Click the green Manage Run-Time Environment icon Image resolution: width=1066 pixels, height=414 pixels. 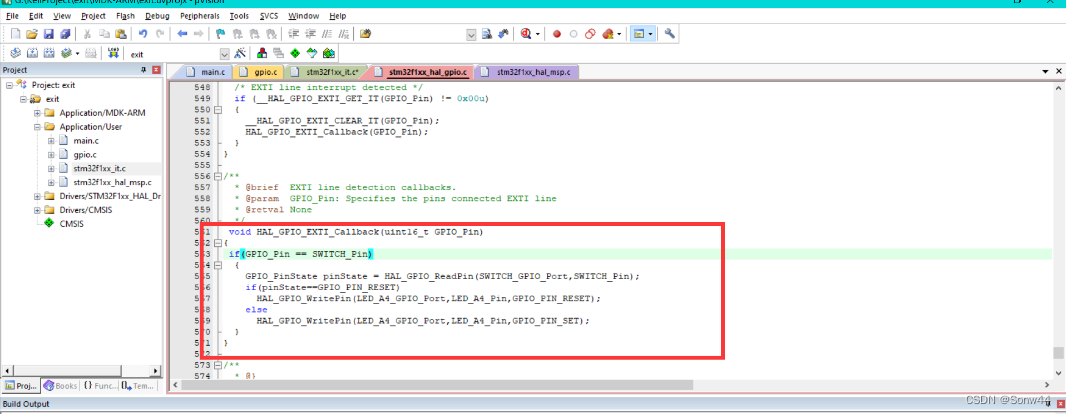[295, 53]
